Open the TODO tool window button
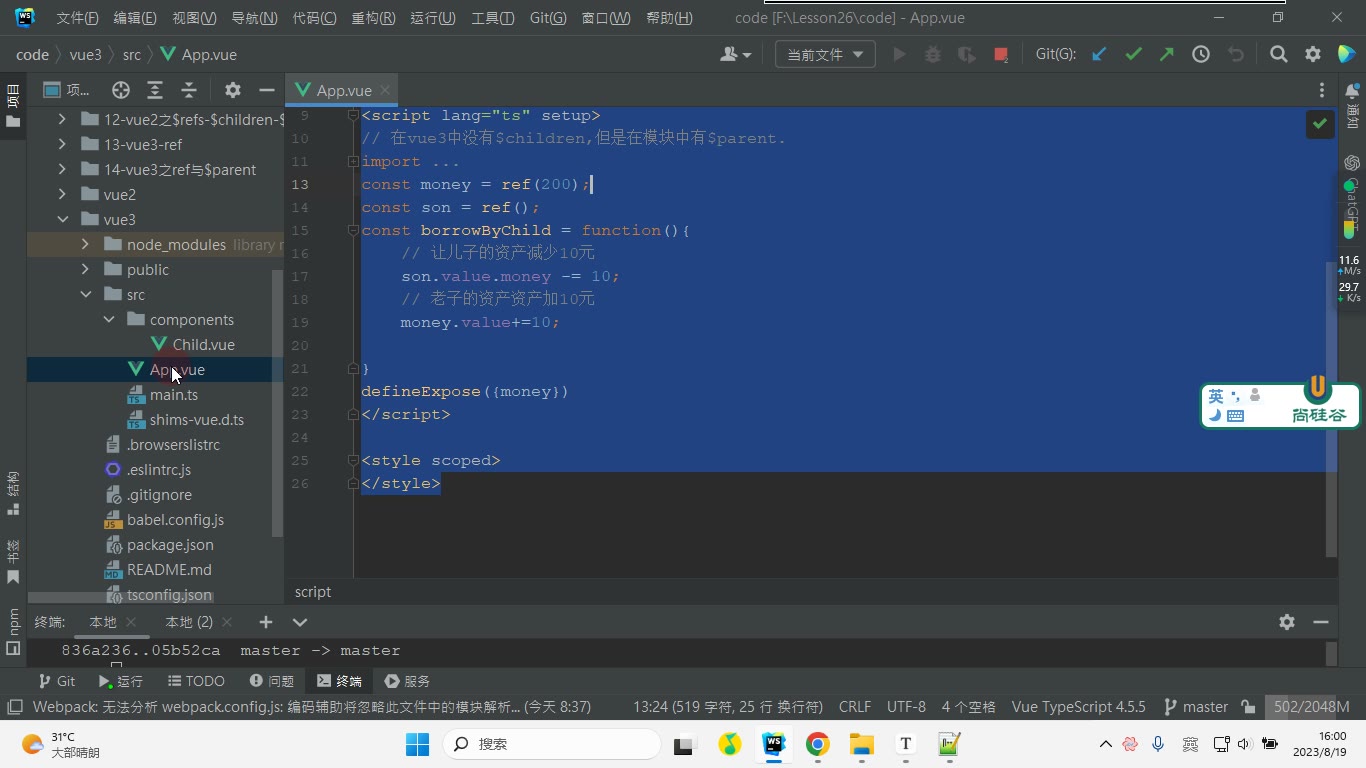The image size is (1366, 768). (x=196, y=681)
